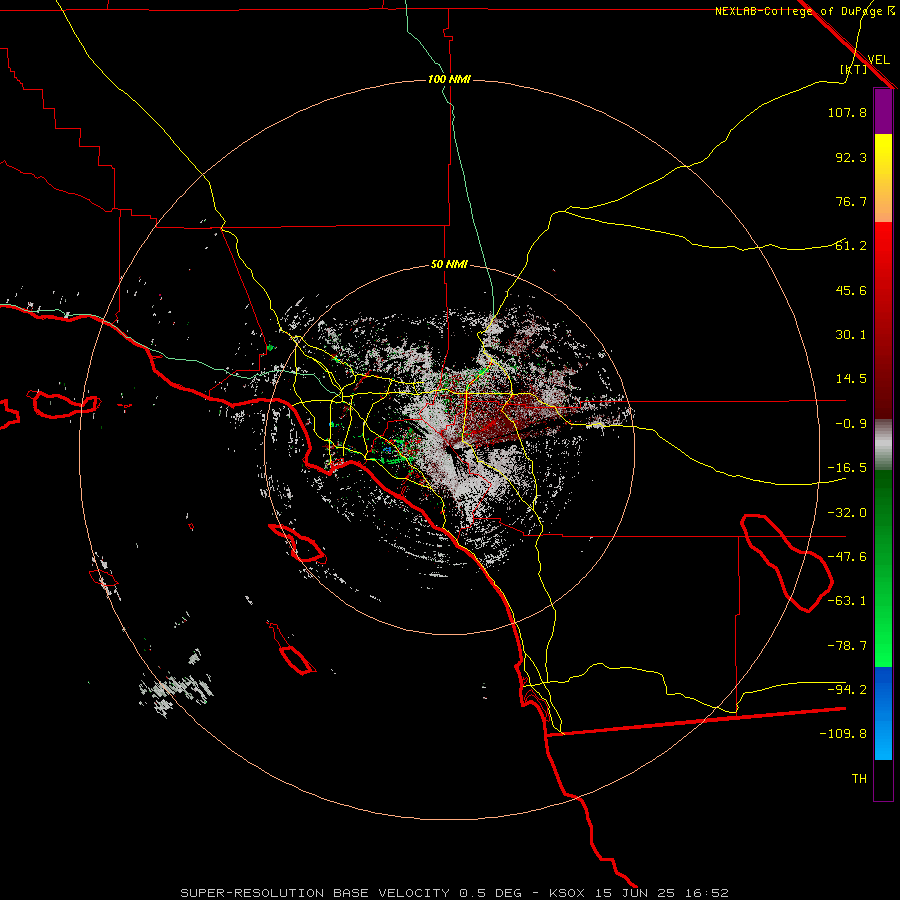Click the 100 NMI range ring label
900x900 pixels.
tap(449, 79)
